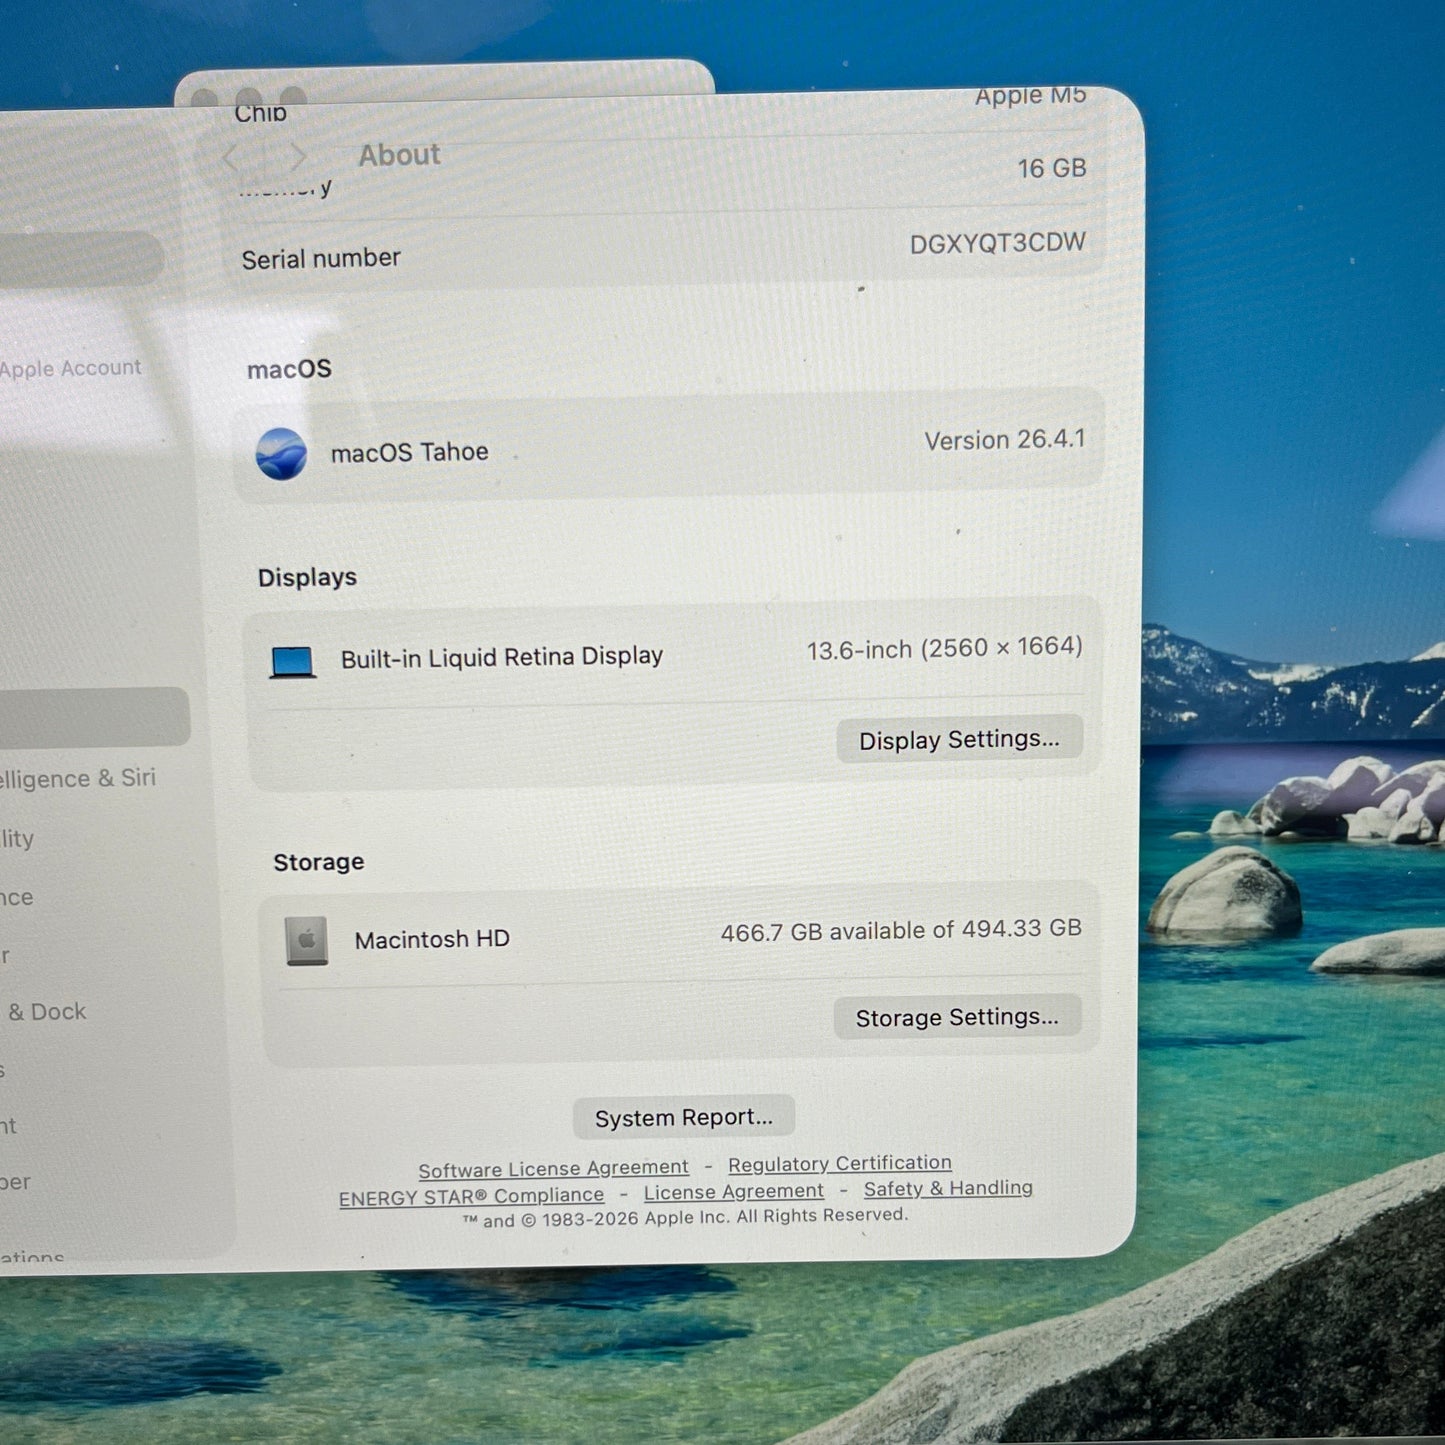Select the Apple Account sidebar item

pos(71,368)
